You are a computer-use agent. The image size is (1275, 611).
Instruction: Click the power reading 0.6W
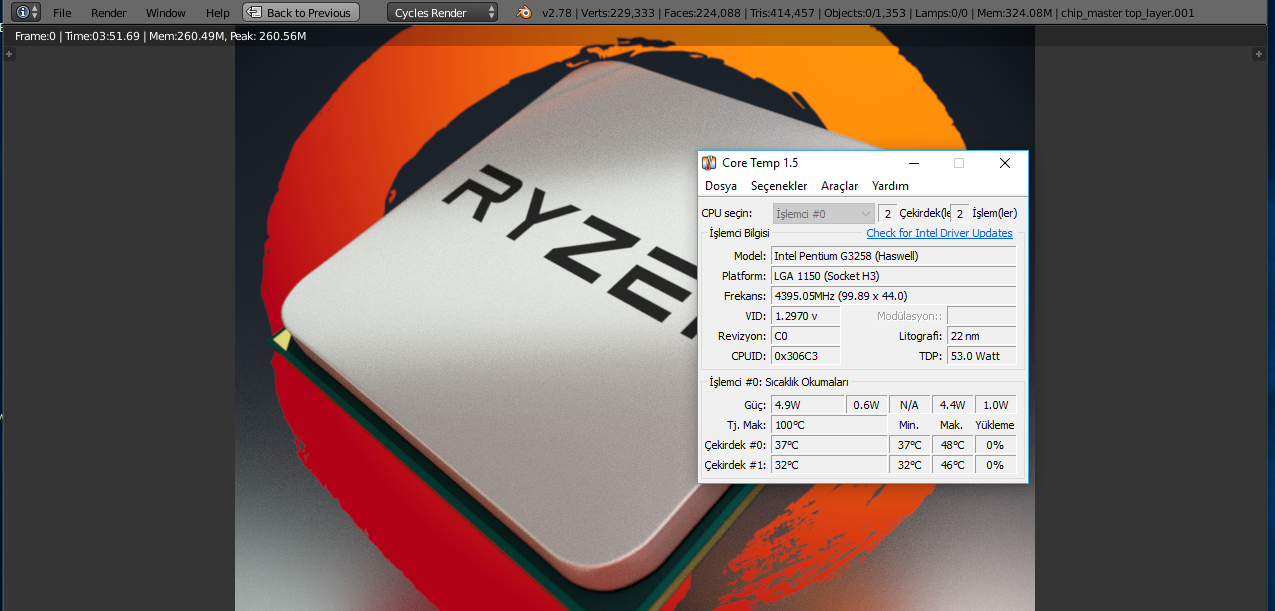866,405
